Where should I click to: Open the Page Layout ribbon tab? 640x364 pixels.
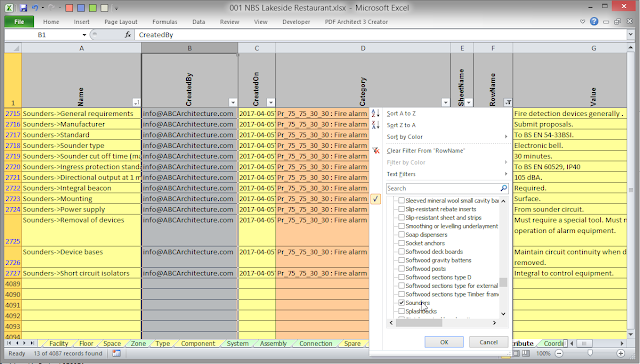121,22
